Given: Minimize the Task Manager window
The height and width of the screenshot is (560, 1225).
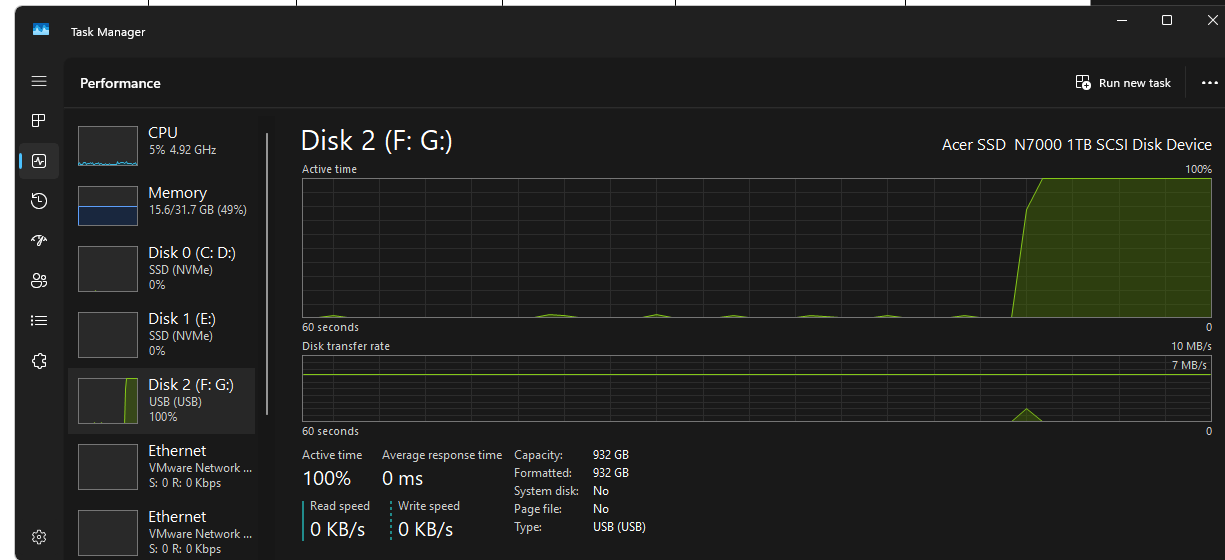Looking at the screenshot, I should tap(1120, 20).
